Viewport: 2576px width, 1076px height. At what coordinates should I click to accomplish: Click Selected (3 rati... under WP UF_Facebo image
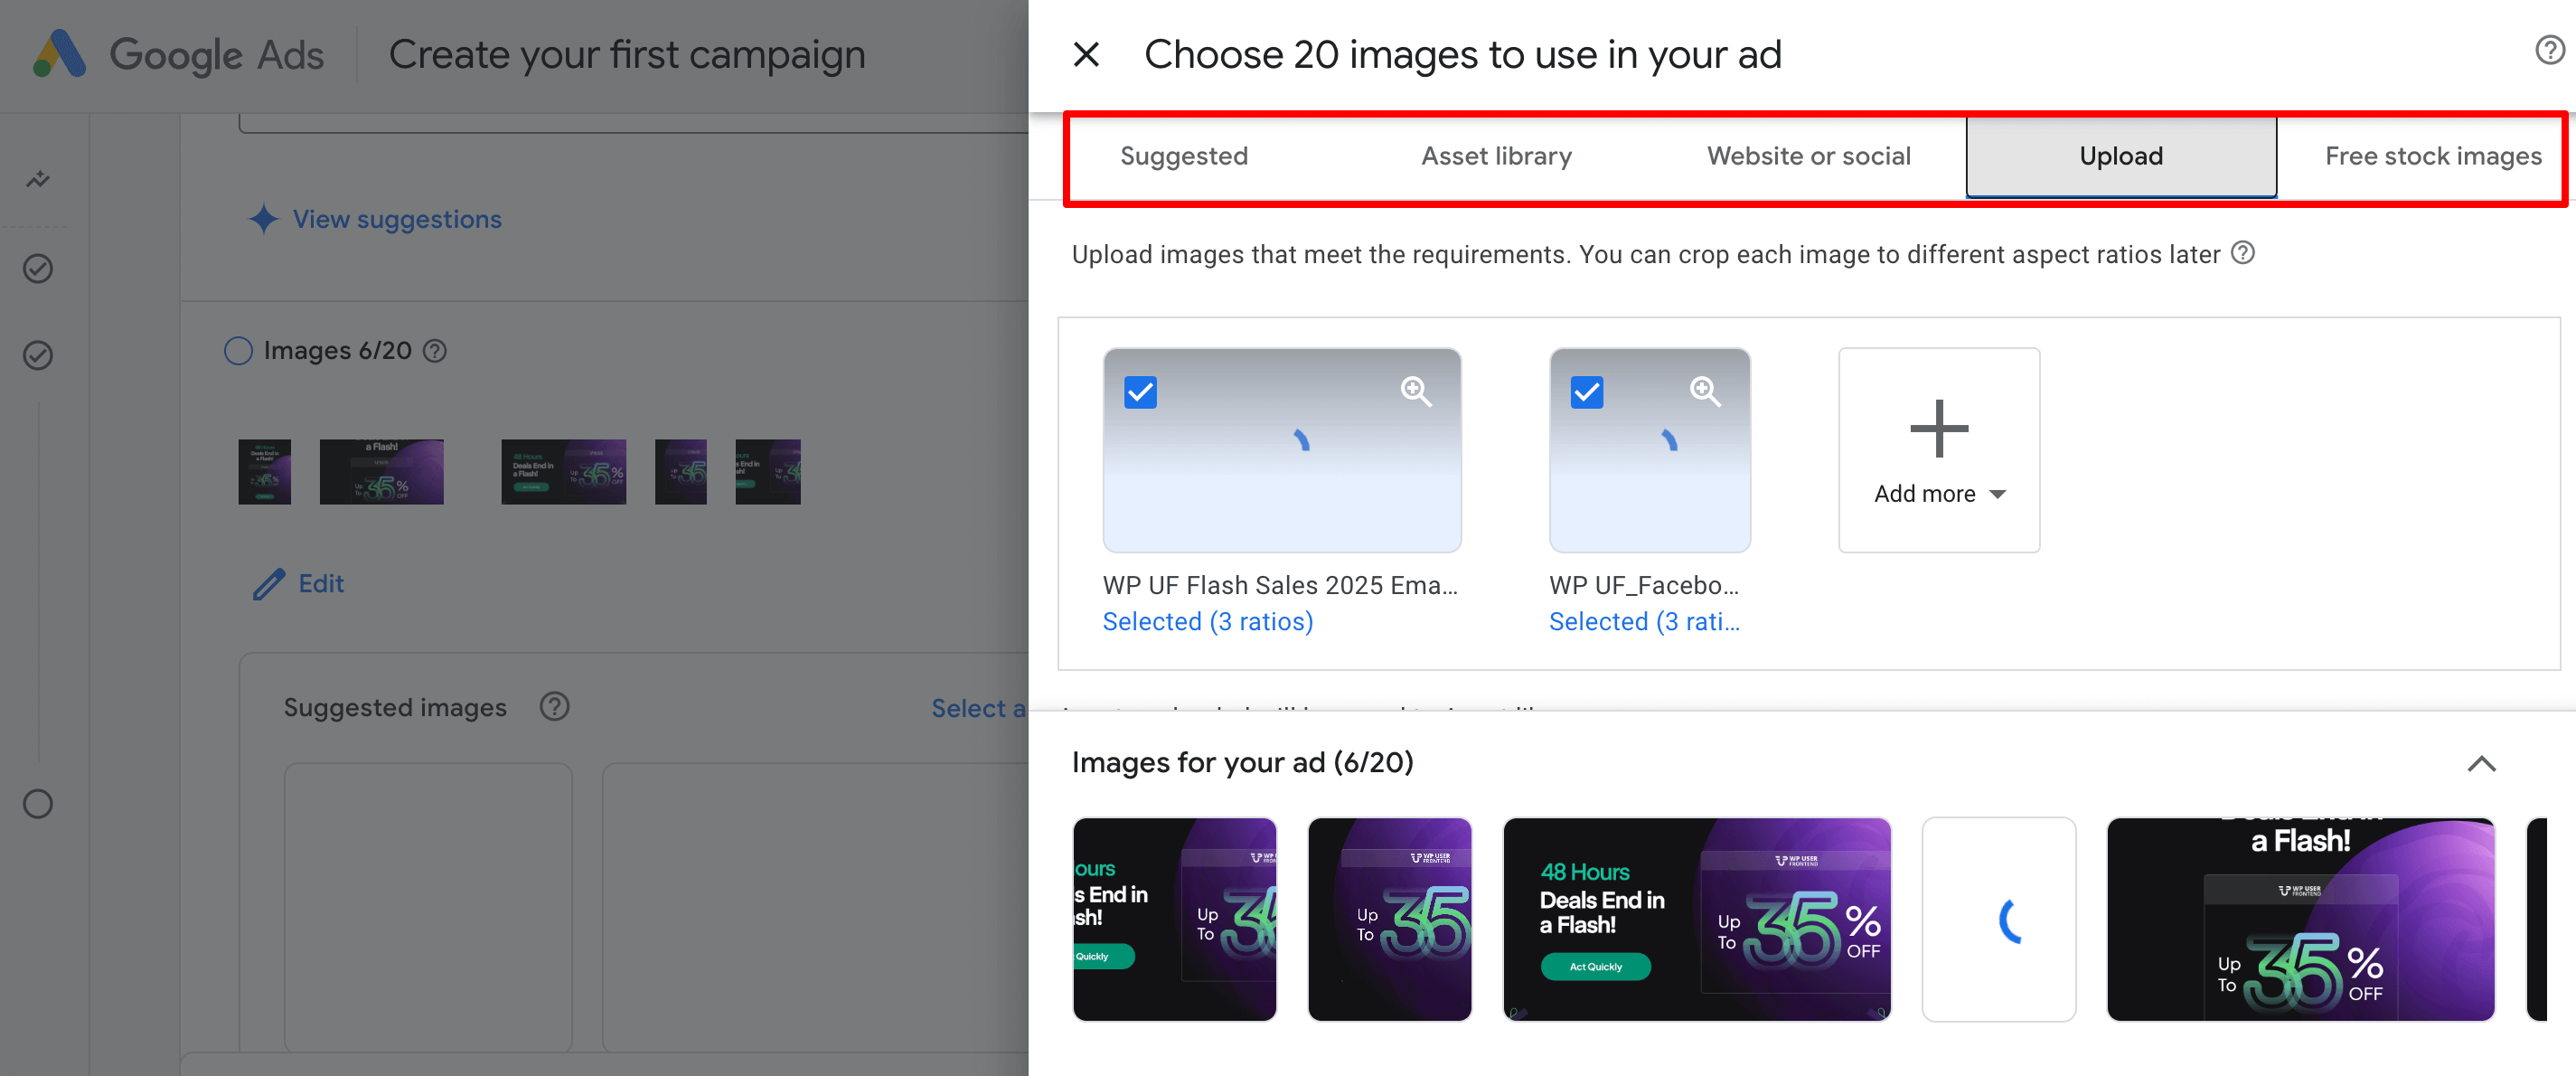1644,621
